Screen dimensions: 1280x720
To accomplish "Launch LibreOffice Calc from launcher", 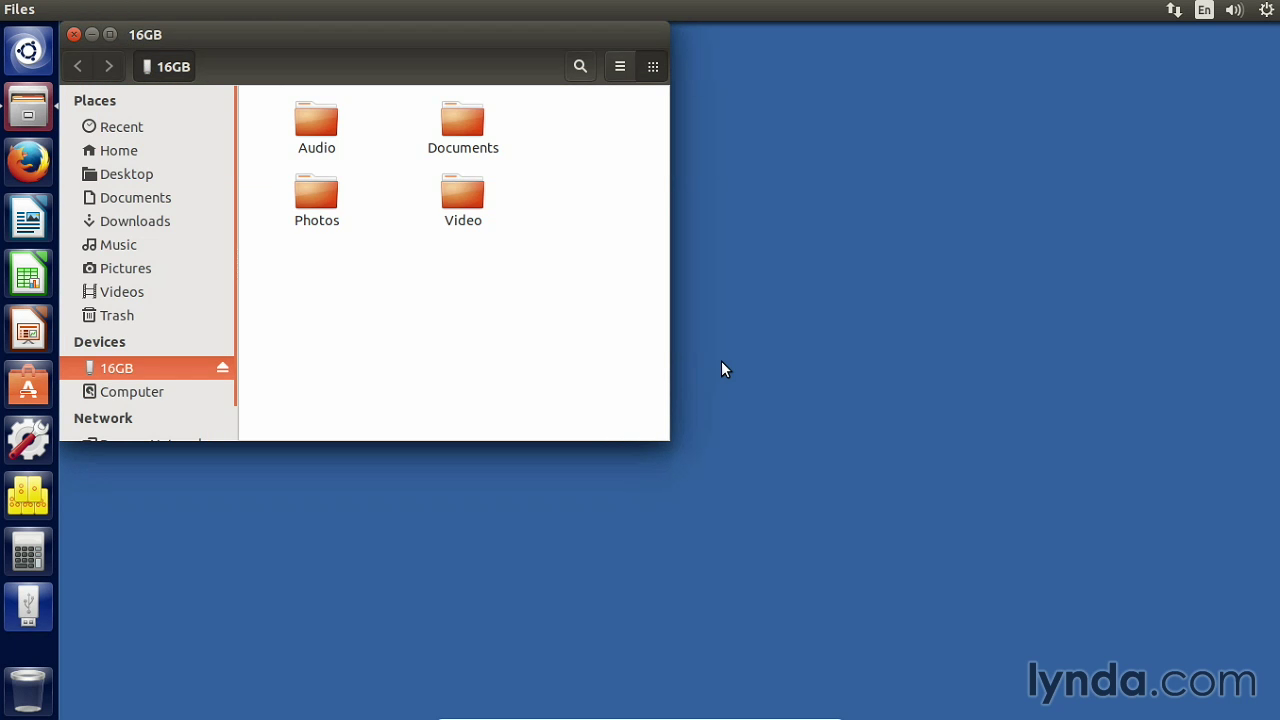I will 28,273.
